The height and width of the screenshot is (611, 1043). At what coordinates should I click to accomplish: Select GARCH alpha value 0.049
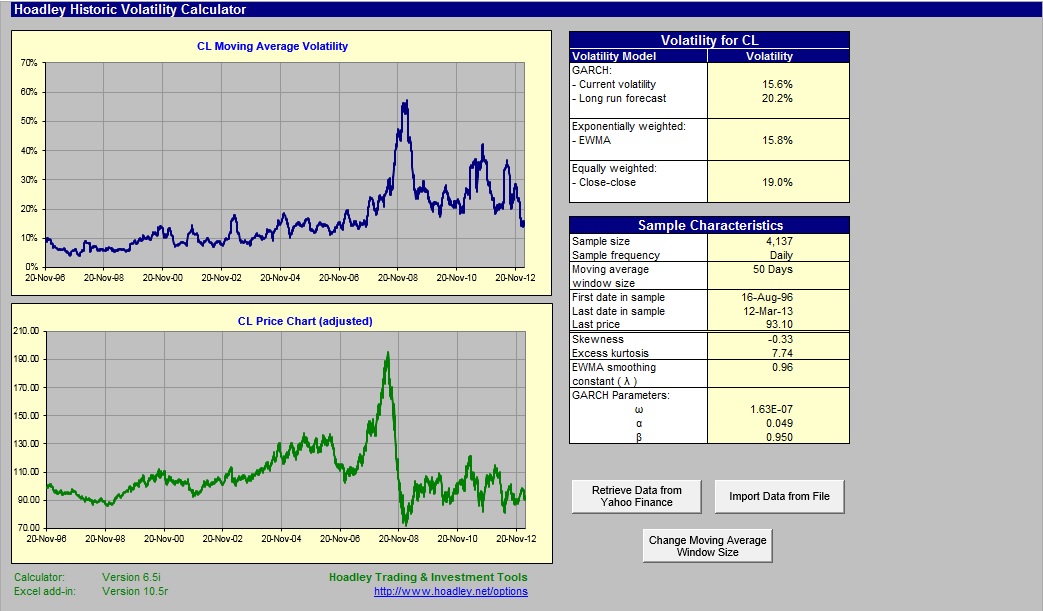pyautogui.click(x=779, y=423)
